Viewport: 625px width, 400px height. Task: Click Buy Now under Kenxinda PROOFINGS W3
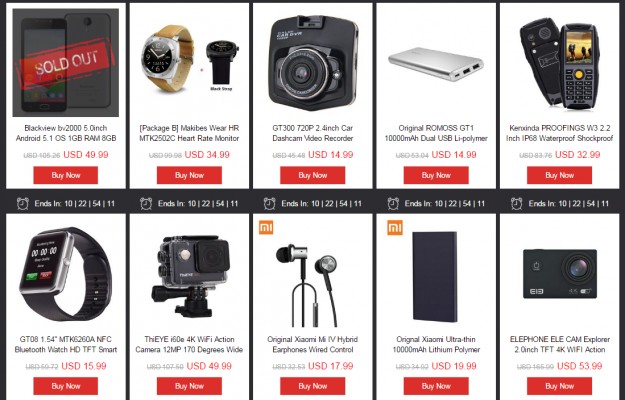pyautogui.click(x=560, y=175)
